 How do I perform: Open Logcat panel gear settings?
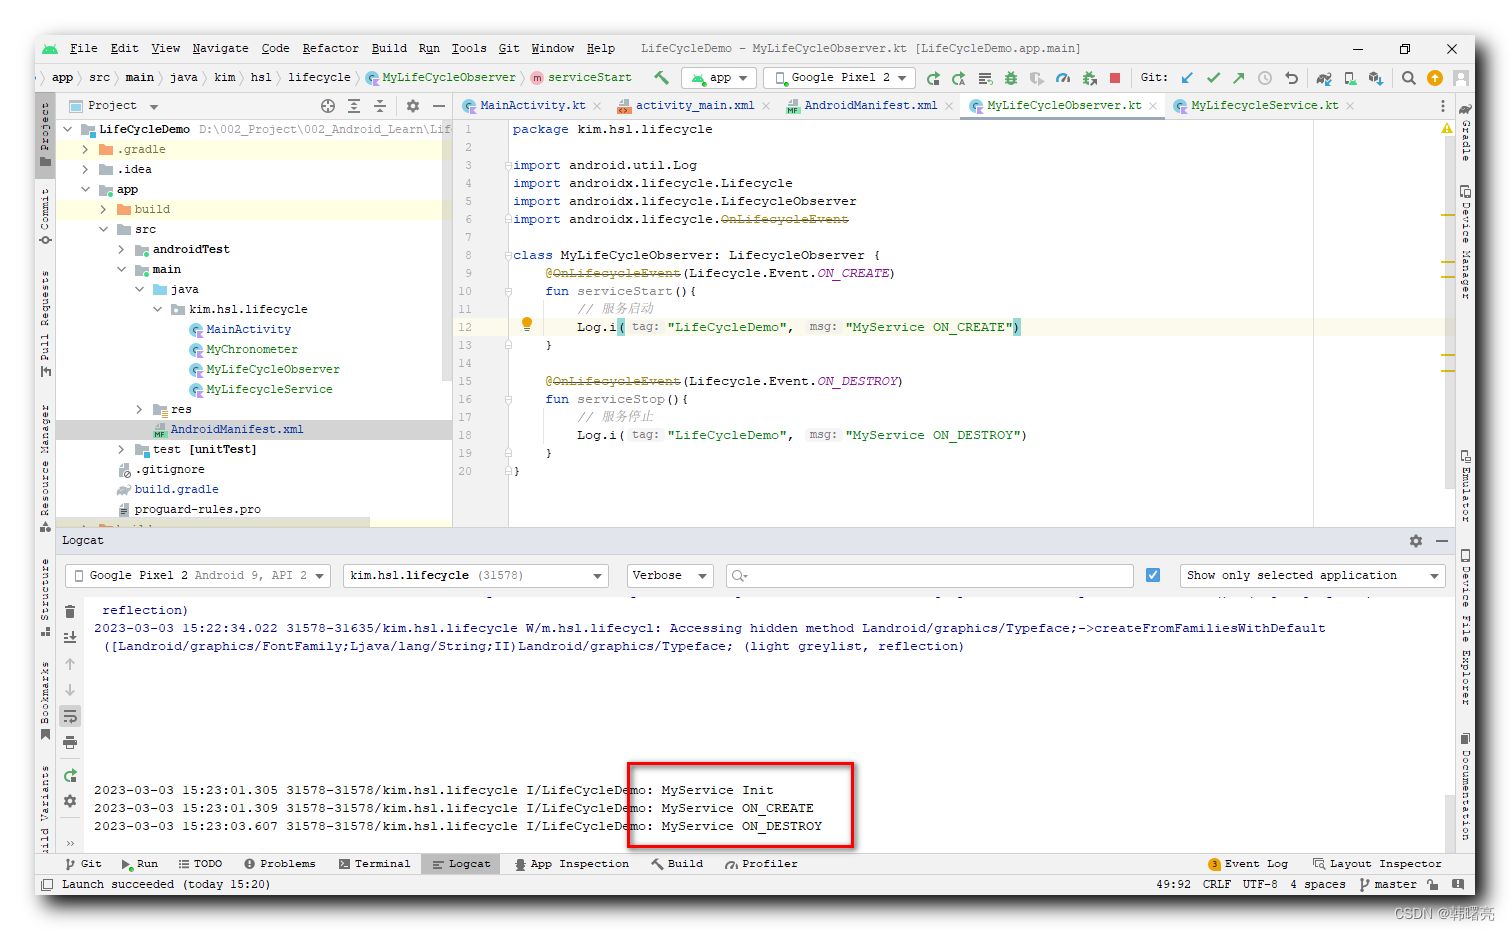coord(1416,541)
